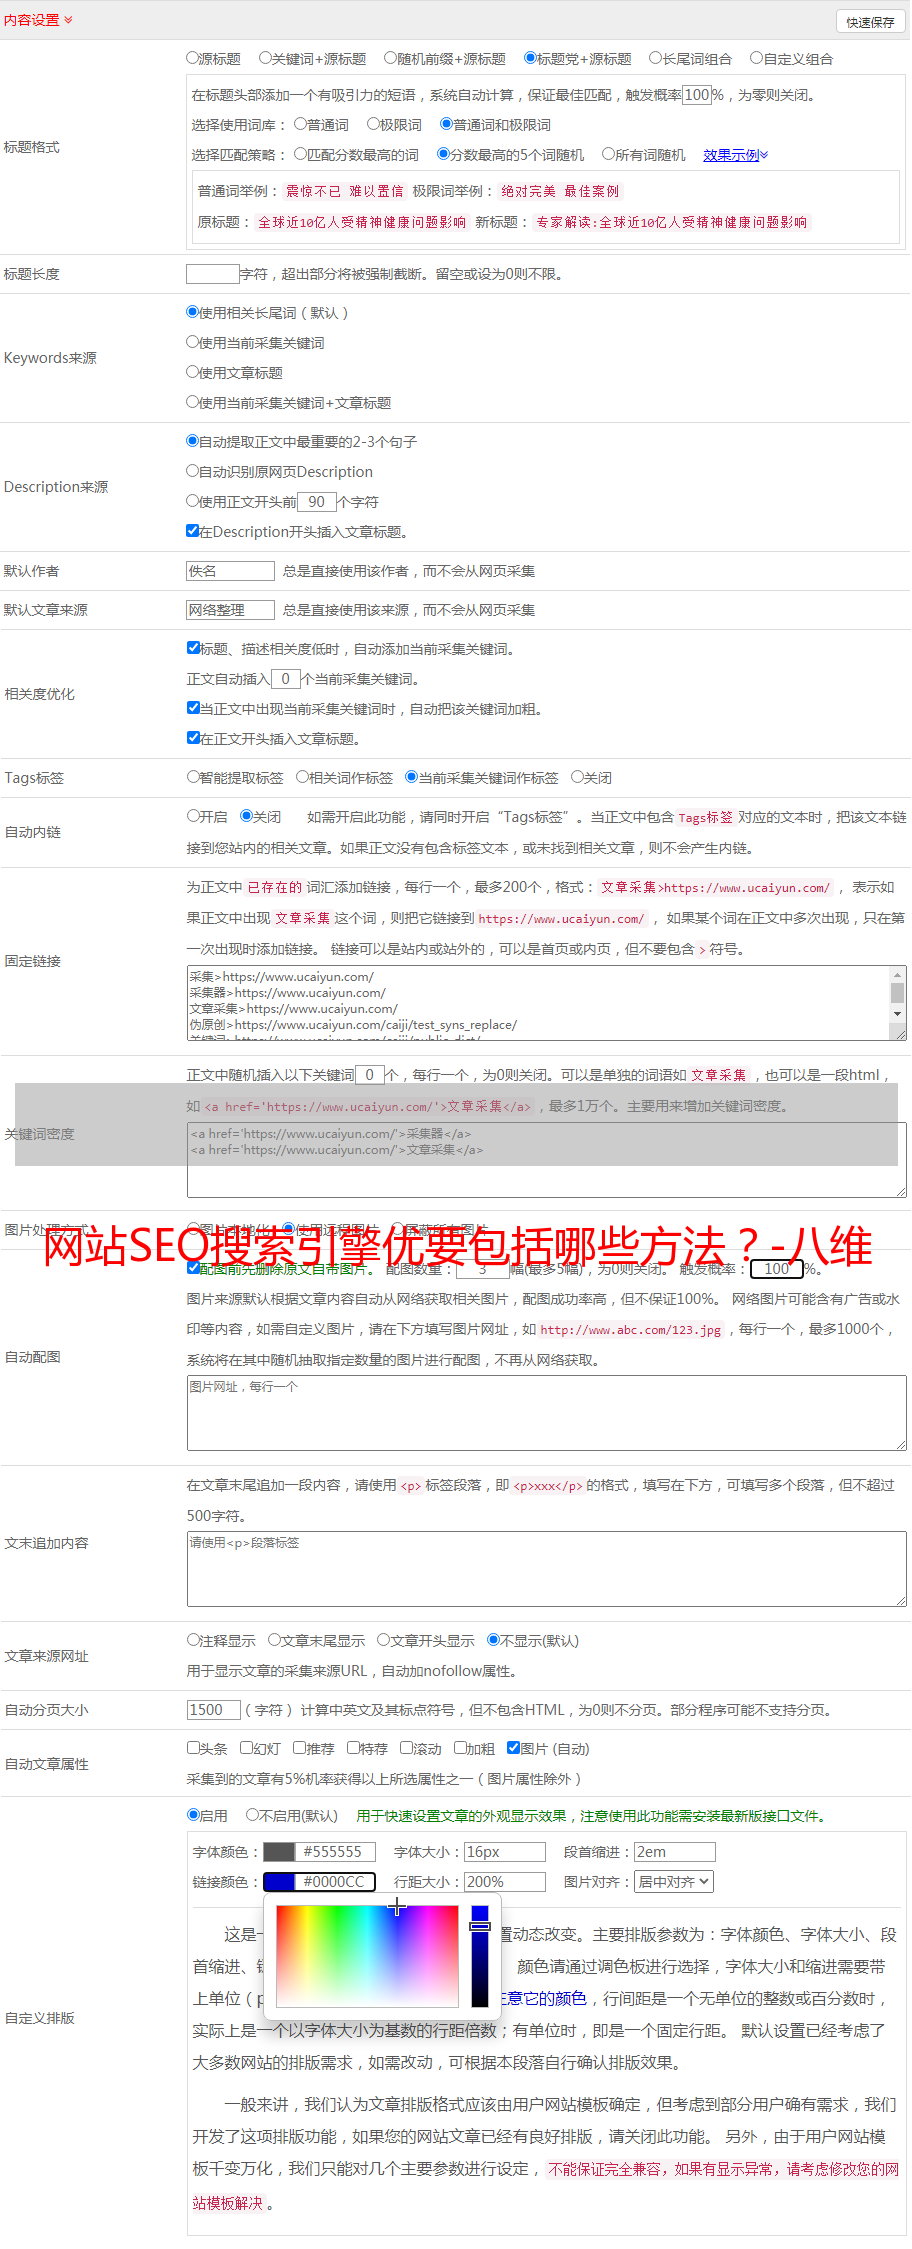Image resolution: width=912 pixels, height=2249 pixels.
Task: Adjust the brightness slider in color picker
Action: (x=480, y=1957)
